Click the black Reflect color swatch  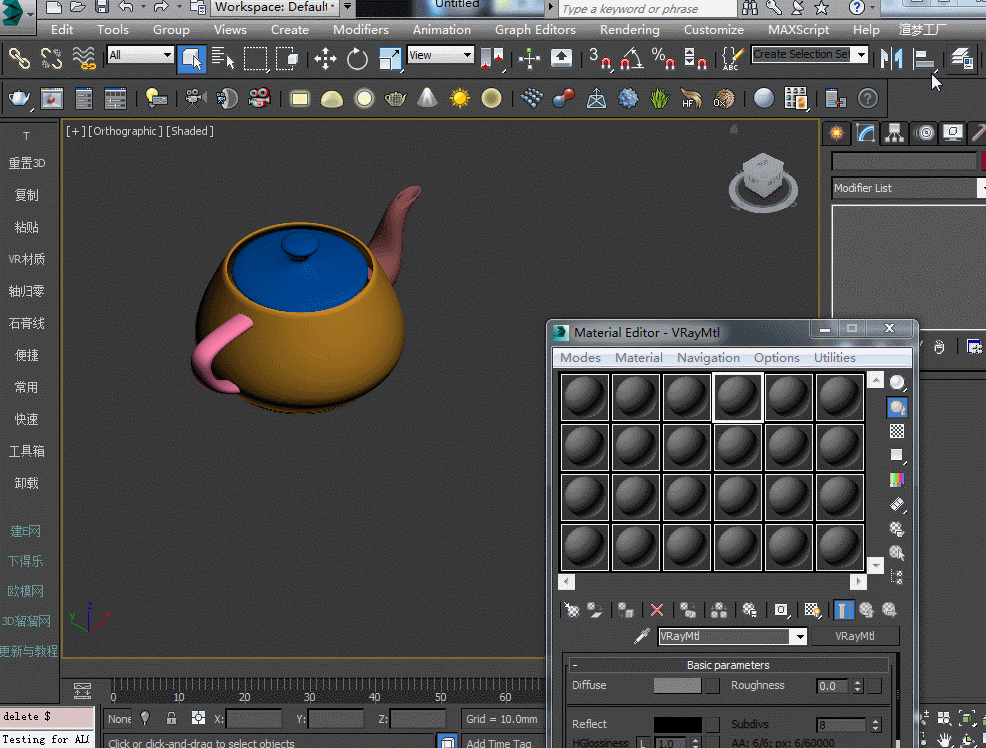(677, 724)
